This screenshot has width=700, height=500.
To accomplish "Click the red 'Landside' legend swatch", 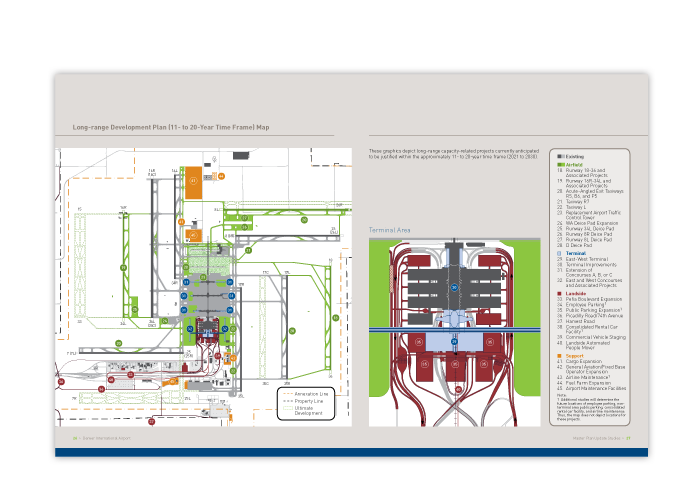I will tap(559, 294).
